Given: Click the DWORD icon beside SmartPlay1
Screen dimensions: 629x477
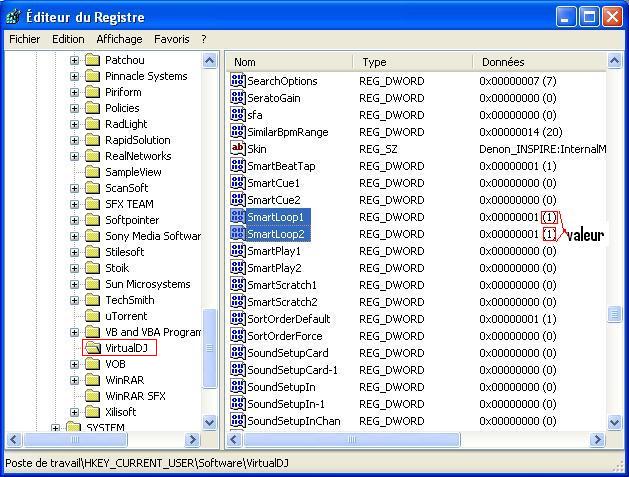Looking at the screenshot, I should click(237, 251).
